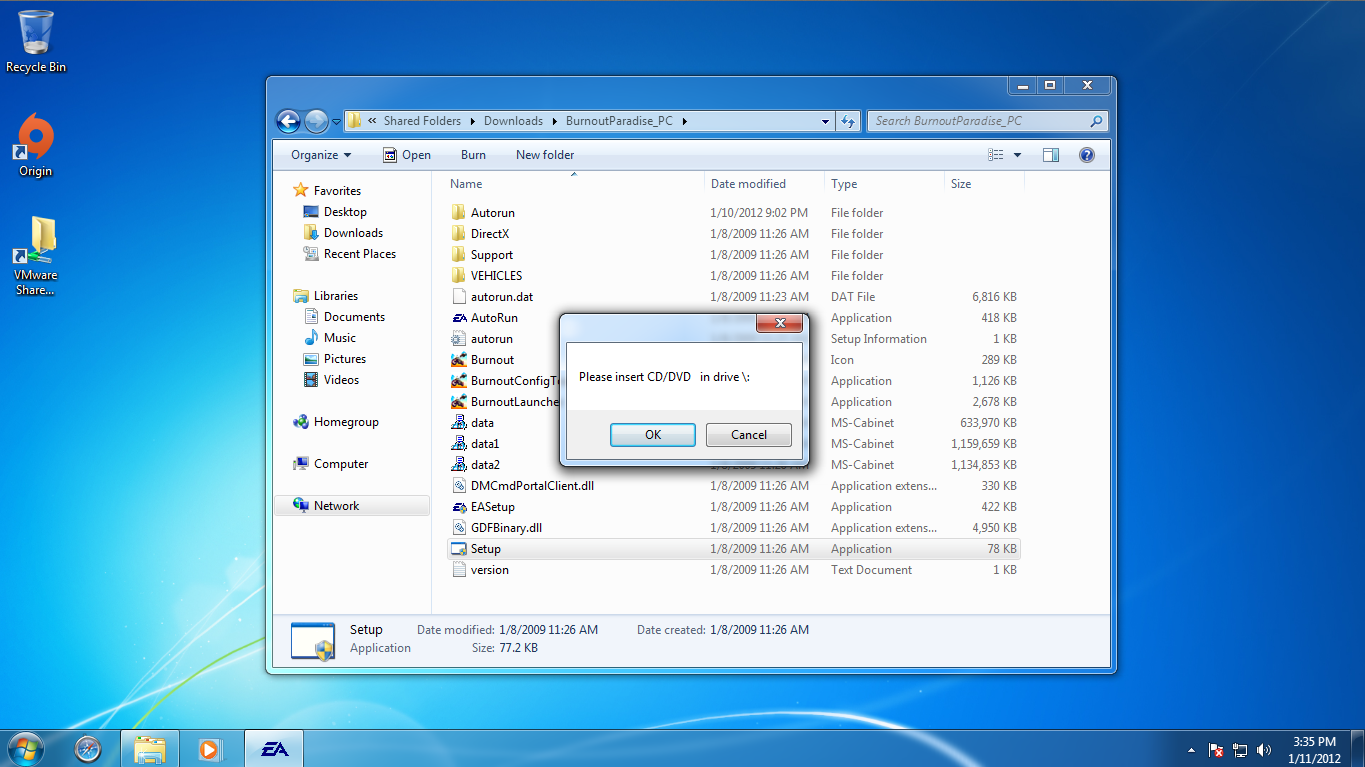Open the view options dropdown arrow
The width and height of the screenshot is (1365, 767).
pos(1018,155)
